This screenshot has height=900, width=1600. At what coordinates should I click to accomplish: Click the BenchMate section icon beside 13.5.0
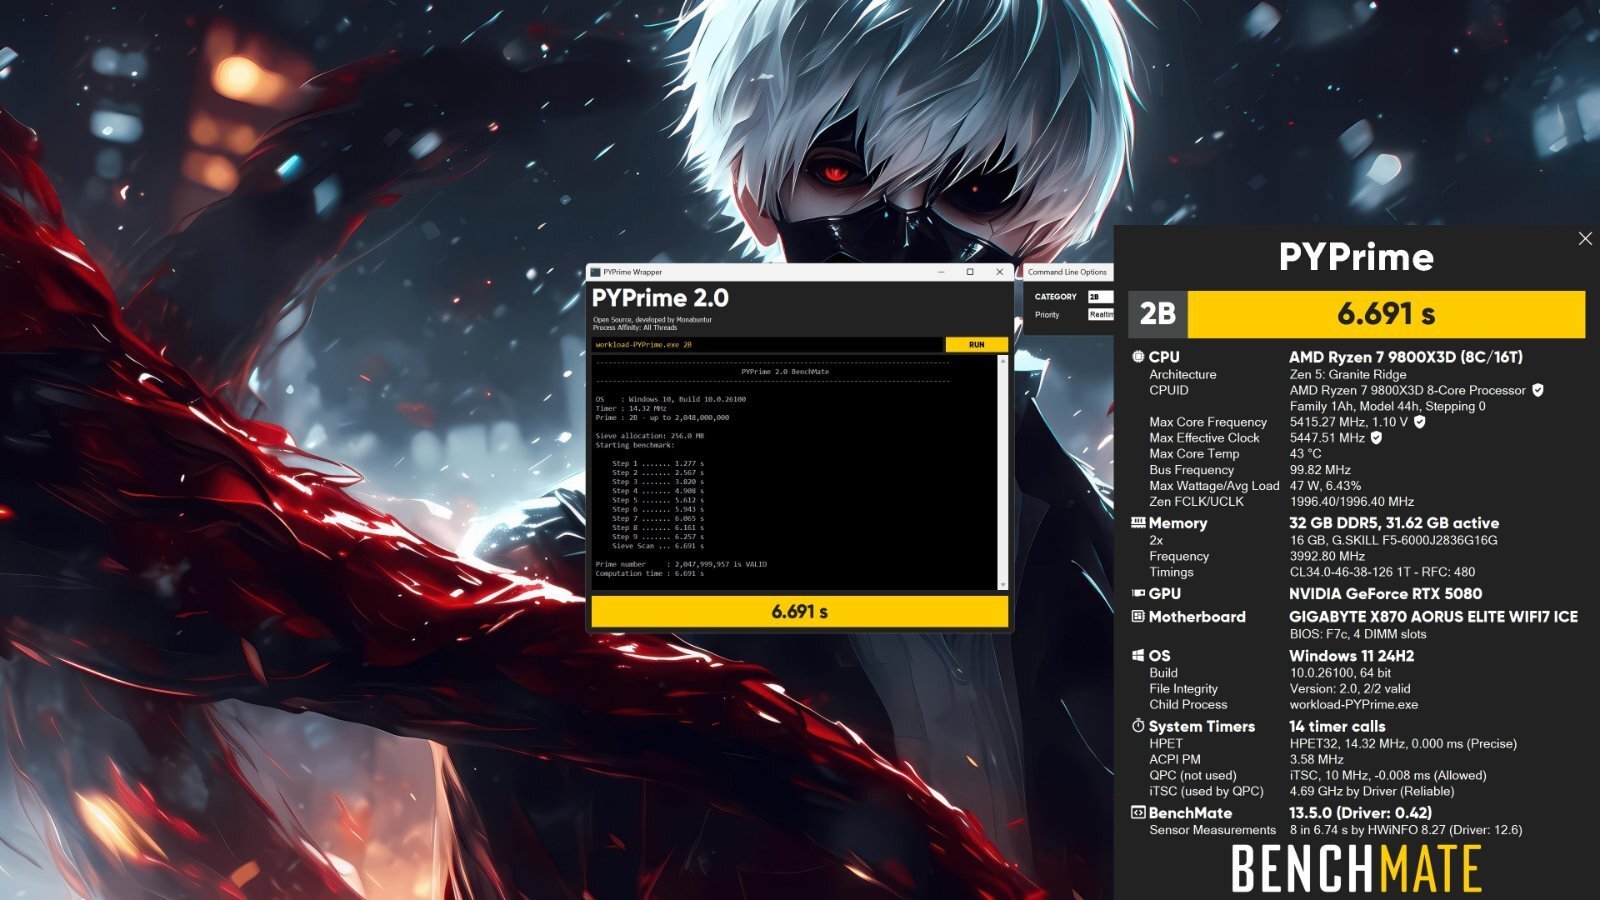[1138, 812]
